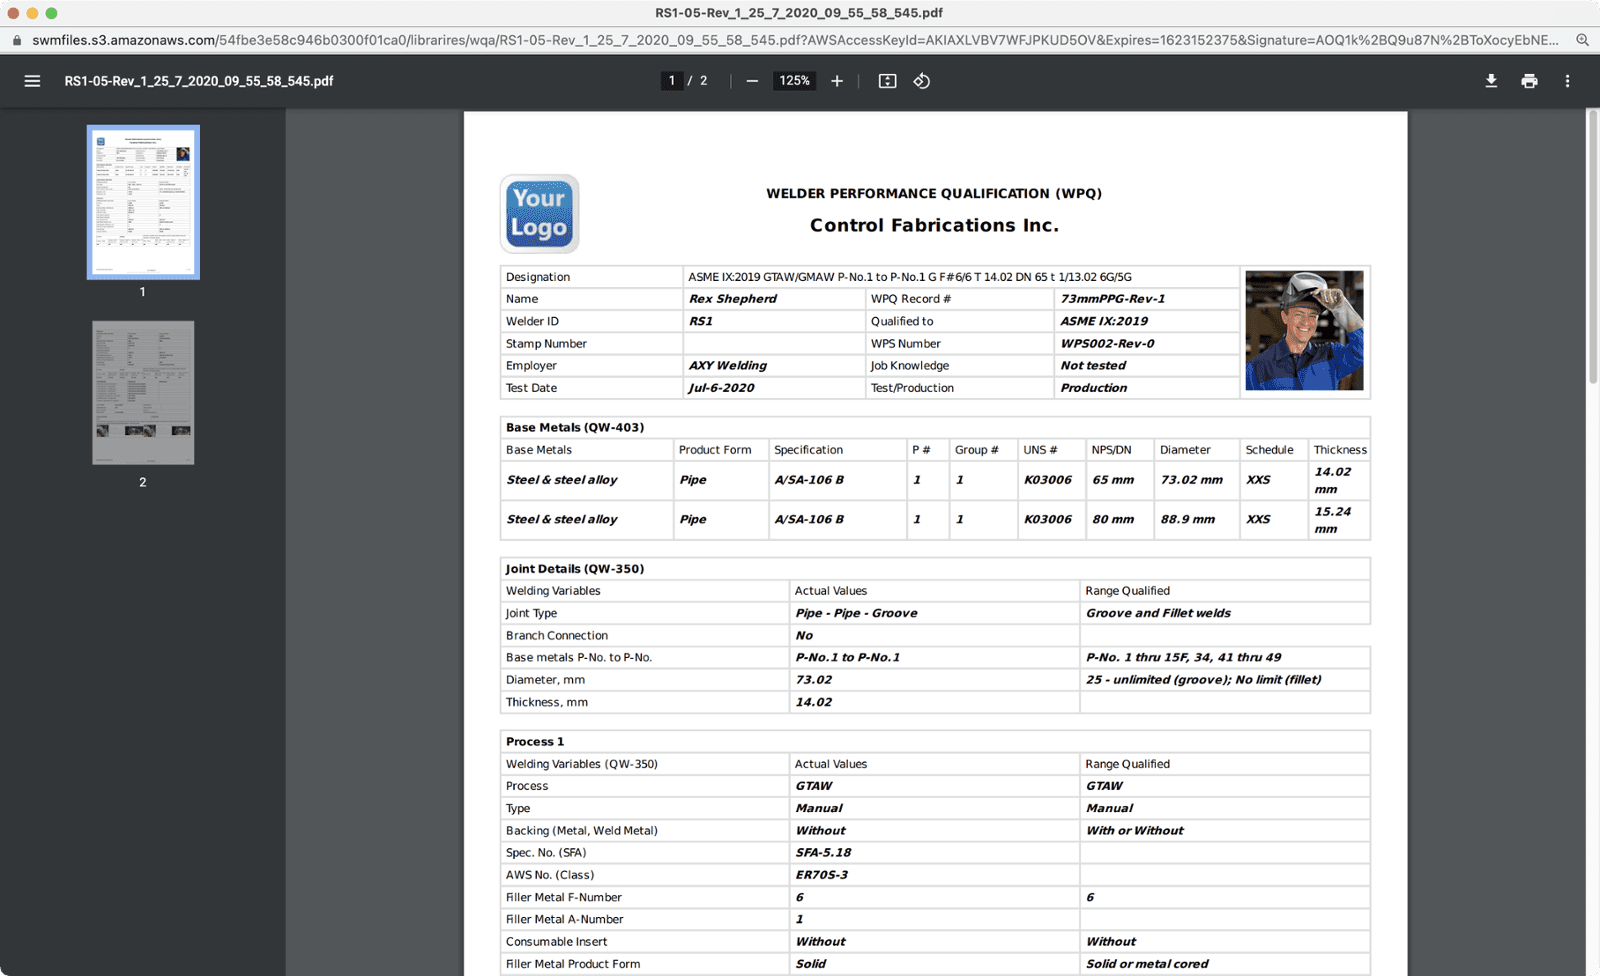Image resolution: width=1600 pixels, height=976 pixels.
Task: Click the site security lock icon
Action: (16, 40)
